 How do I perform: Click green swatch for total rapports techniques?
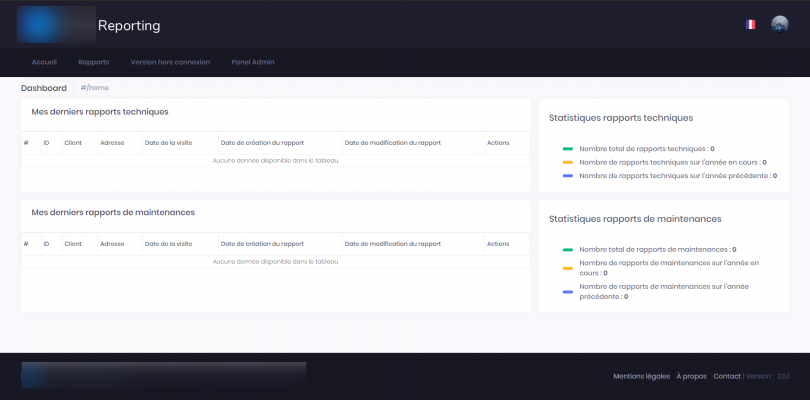[567, 148]
